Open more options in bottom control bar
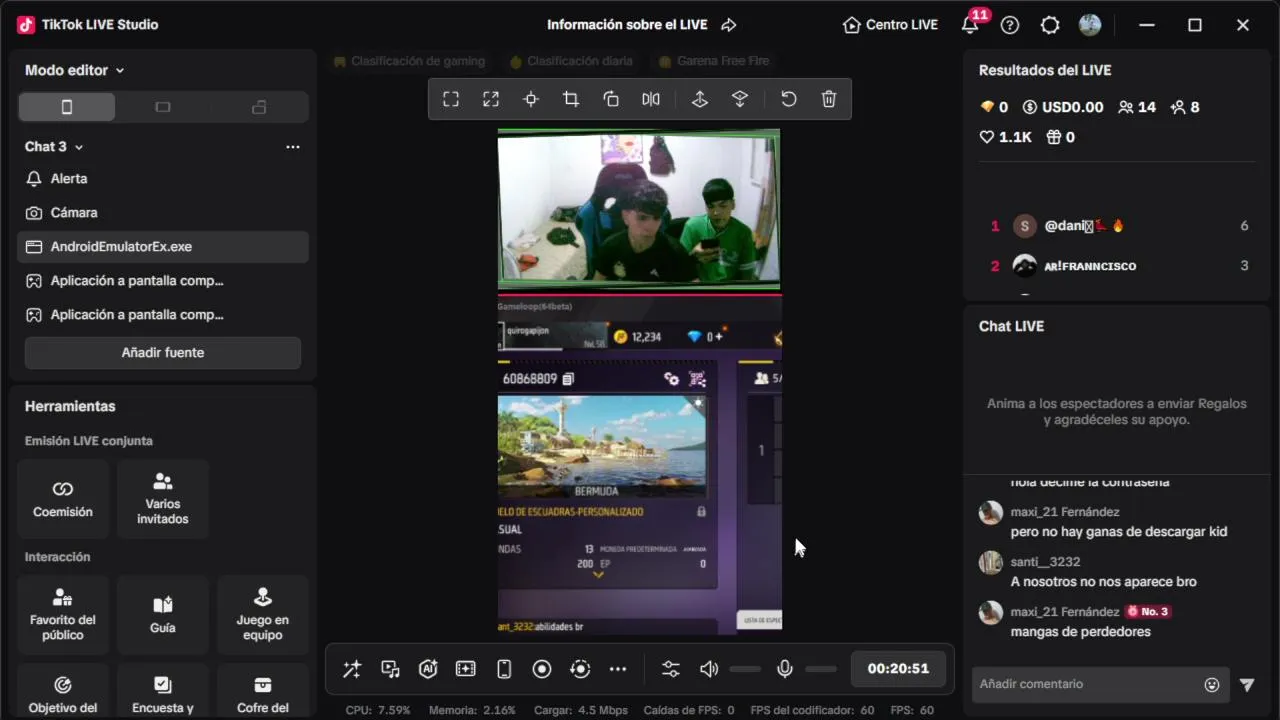The image size is (1280, 720). [618, 669]
